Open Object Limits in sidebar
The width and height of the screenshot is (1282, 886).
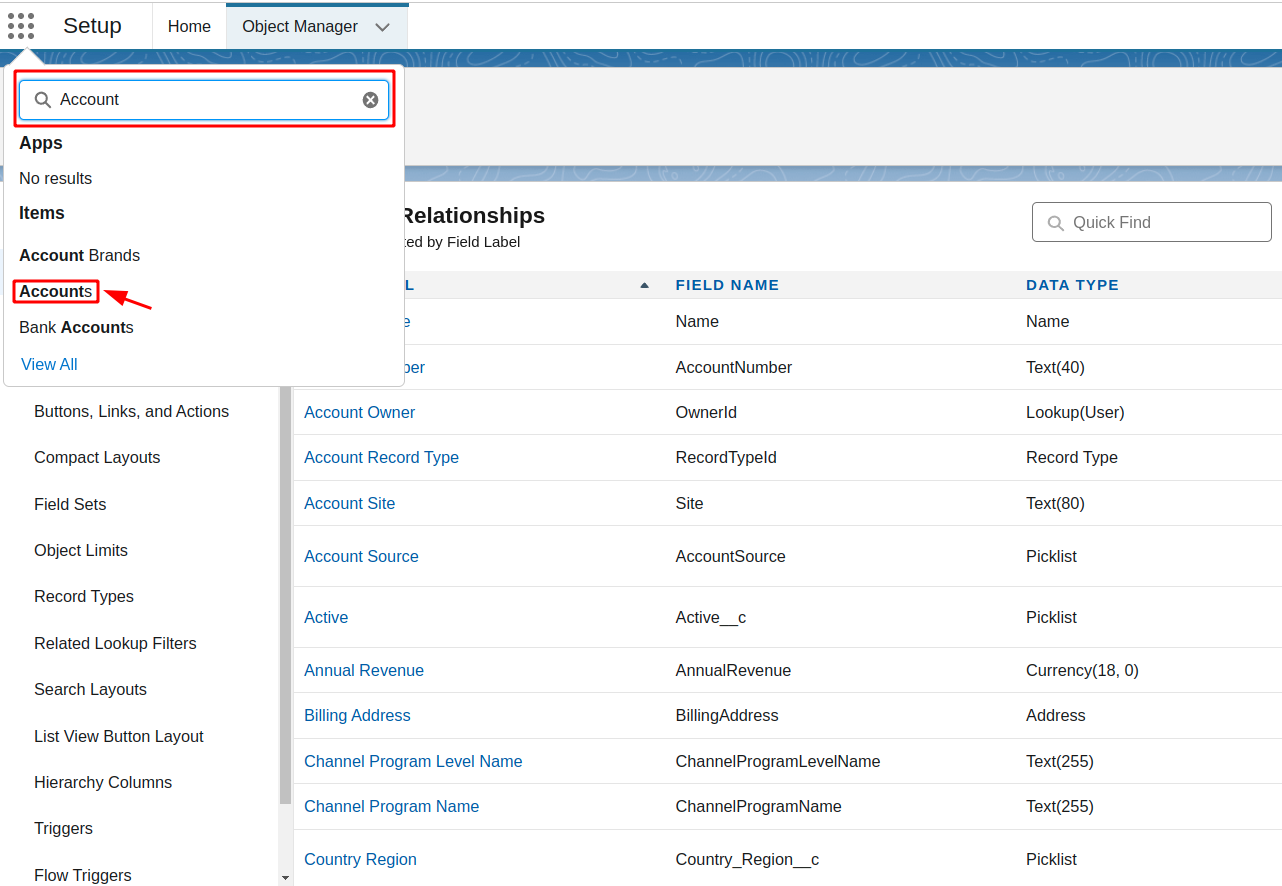[81, 550]
